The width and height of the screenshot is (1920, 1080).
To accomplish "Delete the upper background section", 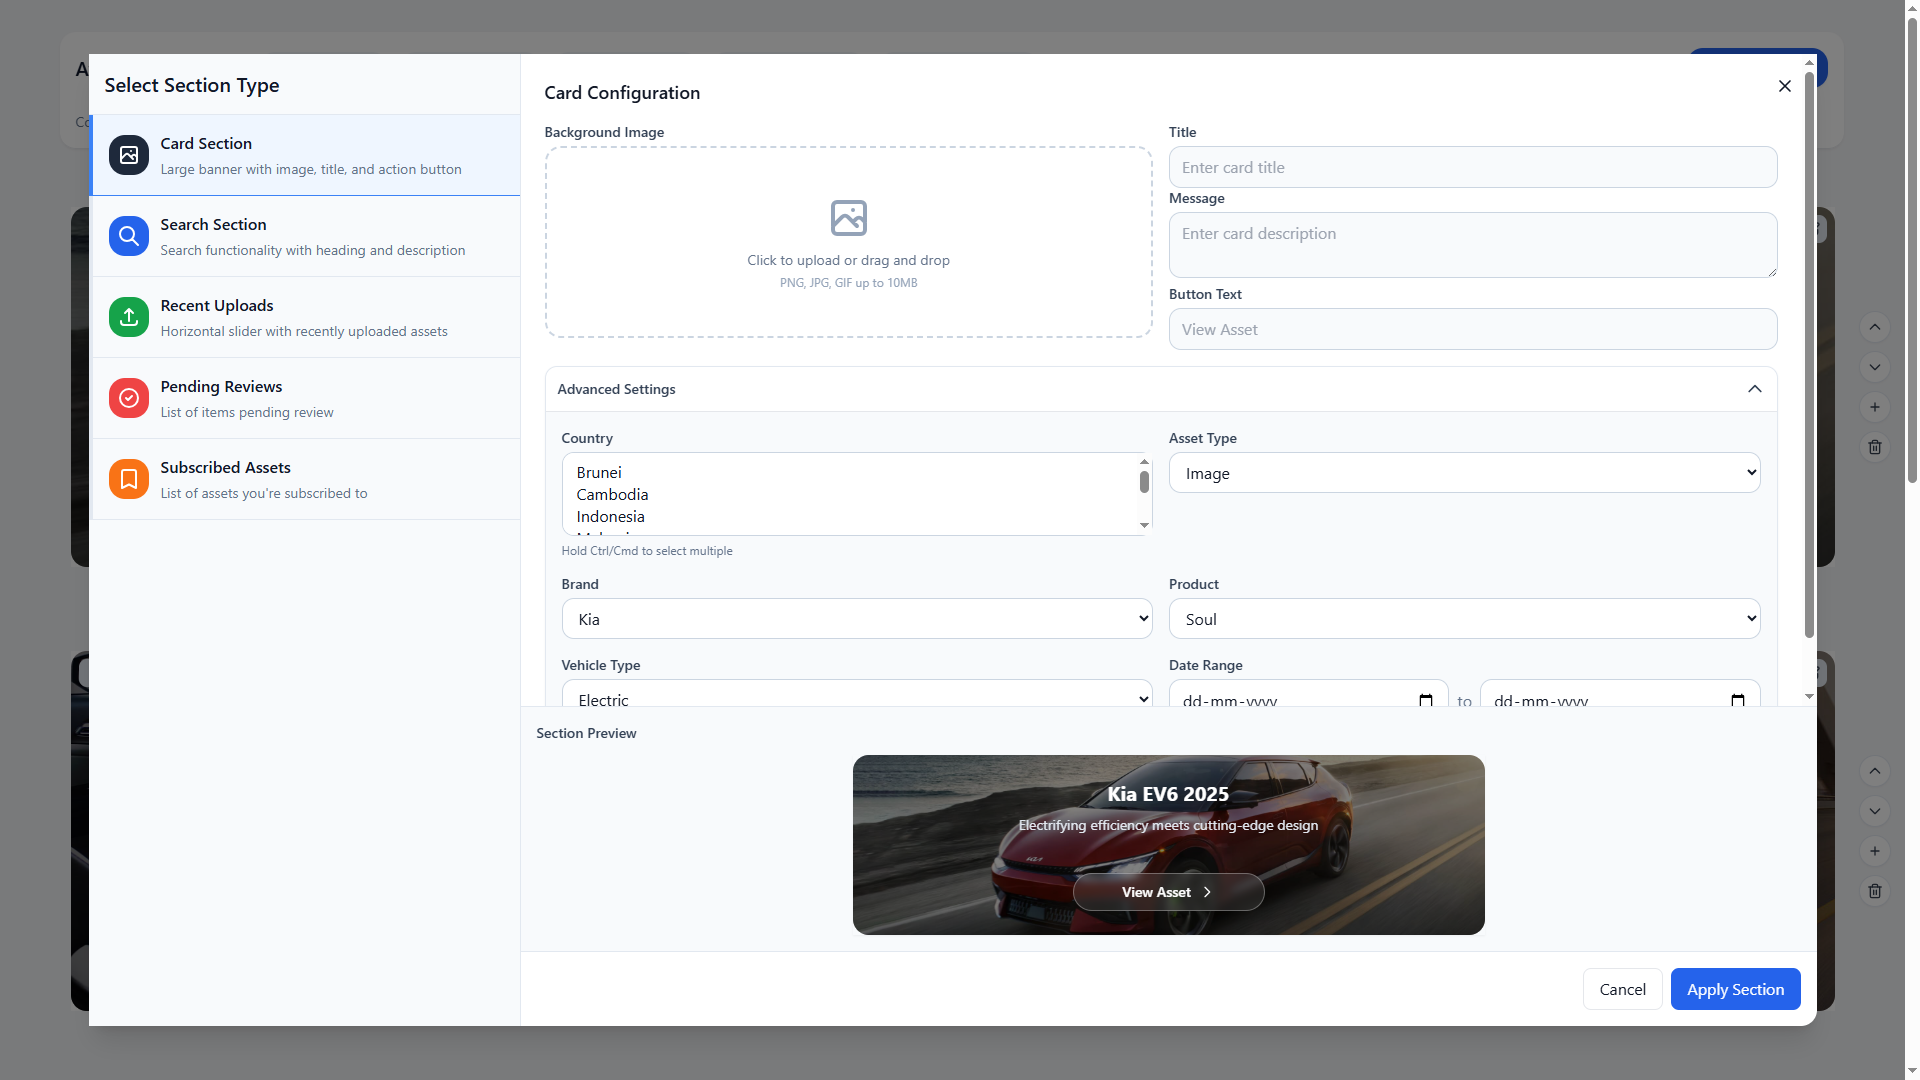I will 1875,447.
